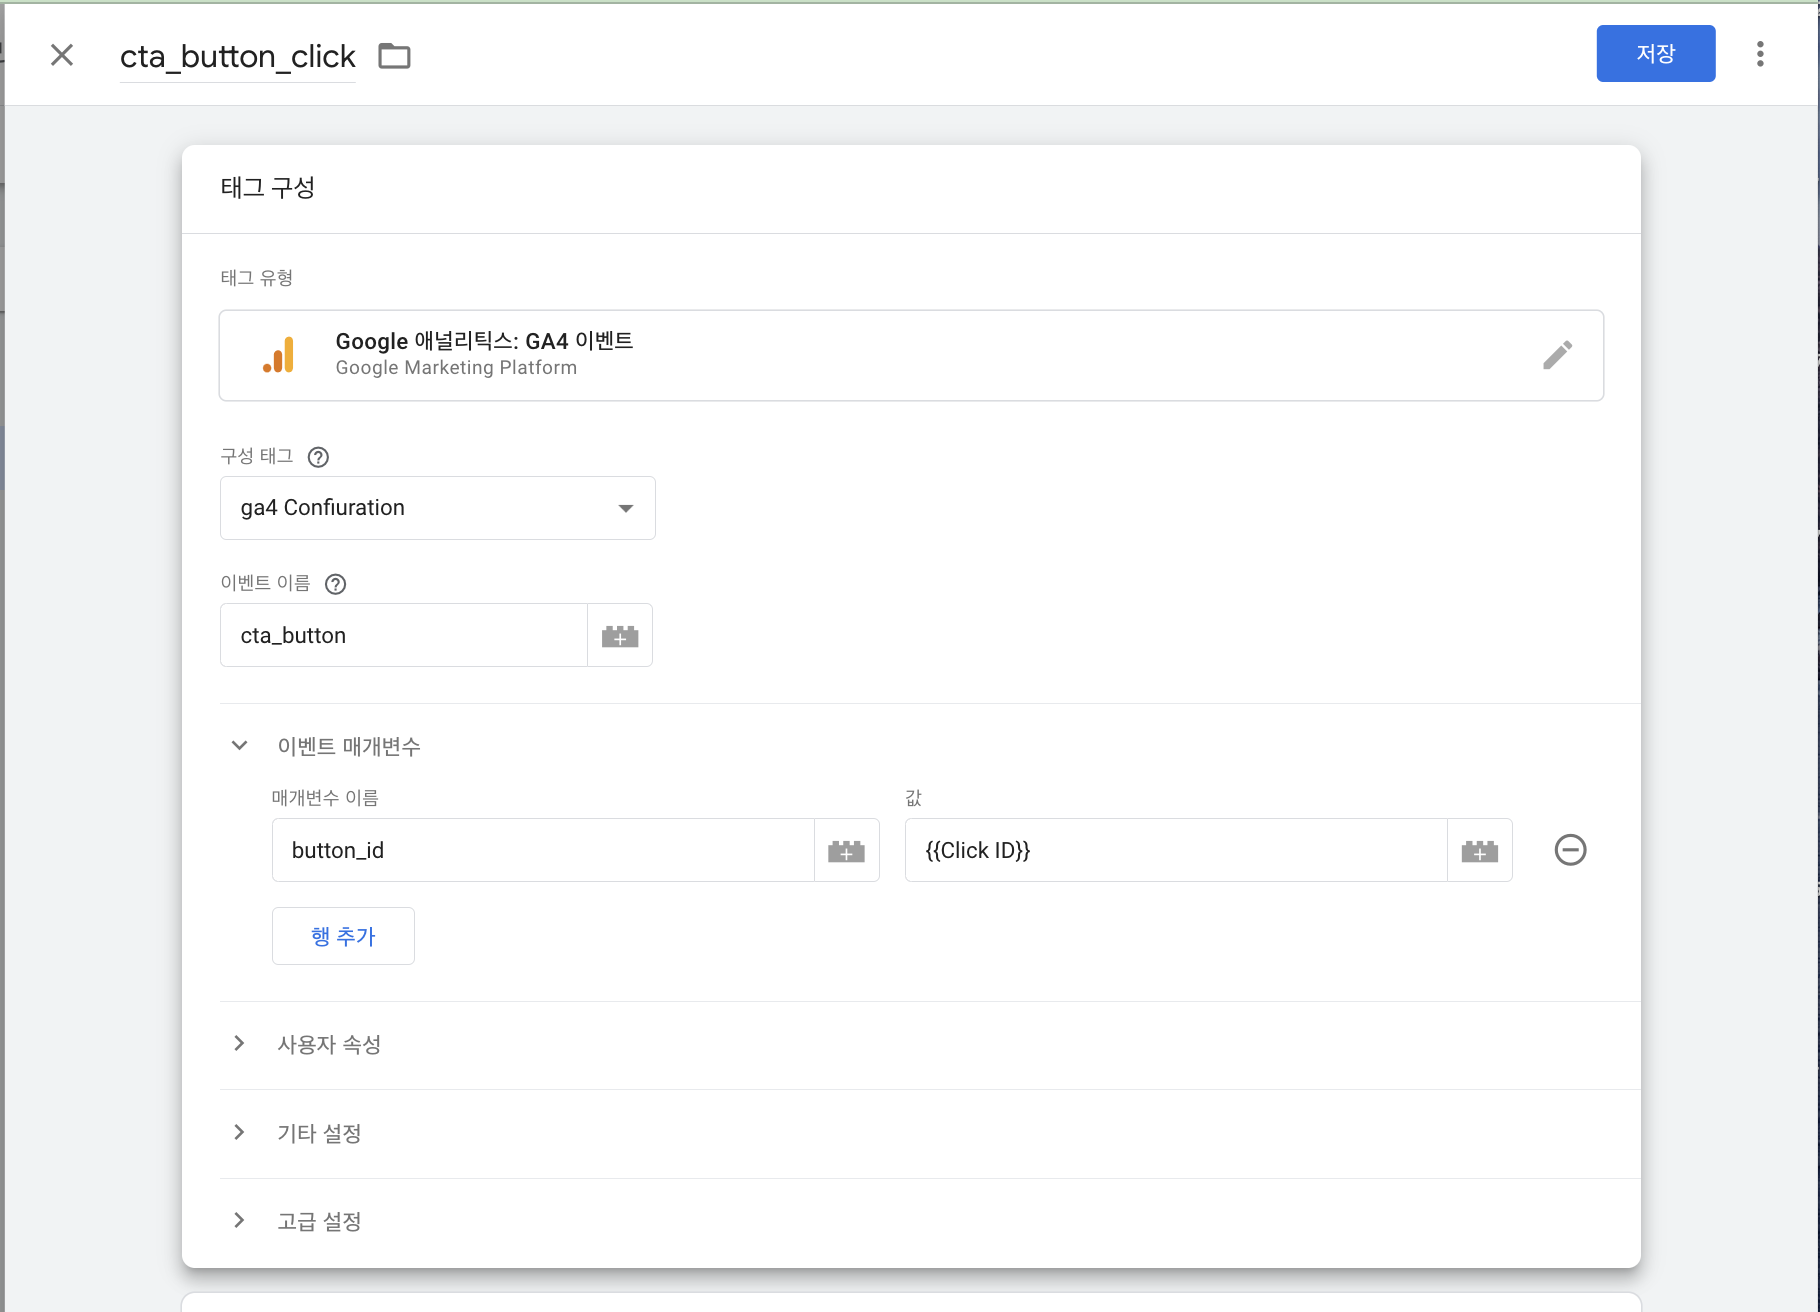Screen dimensions: 1820x1312
Task: Open the ga4 Confiuration dropdown
Action: click(437, 508)
